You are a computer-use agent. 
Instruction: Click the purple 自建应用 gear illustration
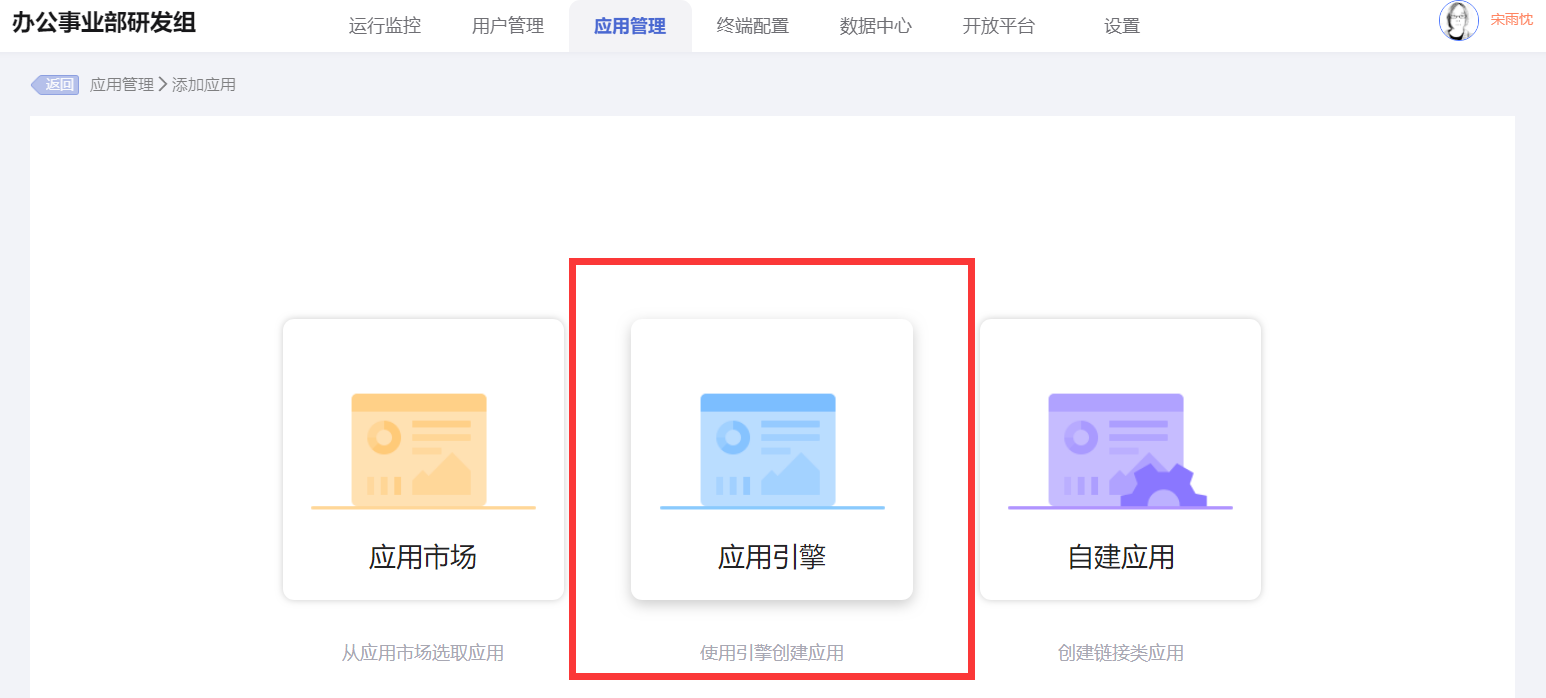pos(1120,451)
